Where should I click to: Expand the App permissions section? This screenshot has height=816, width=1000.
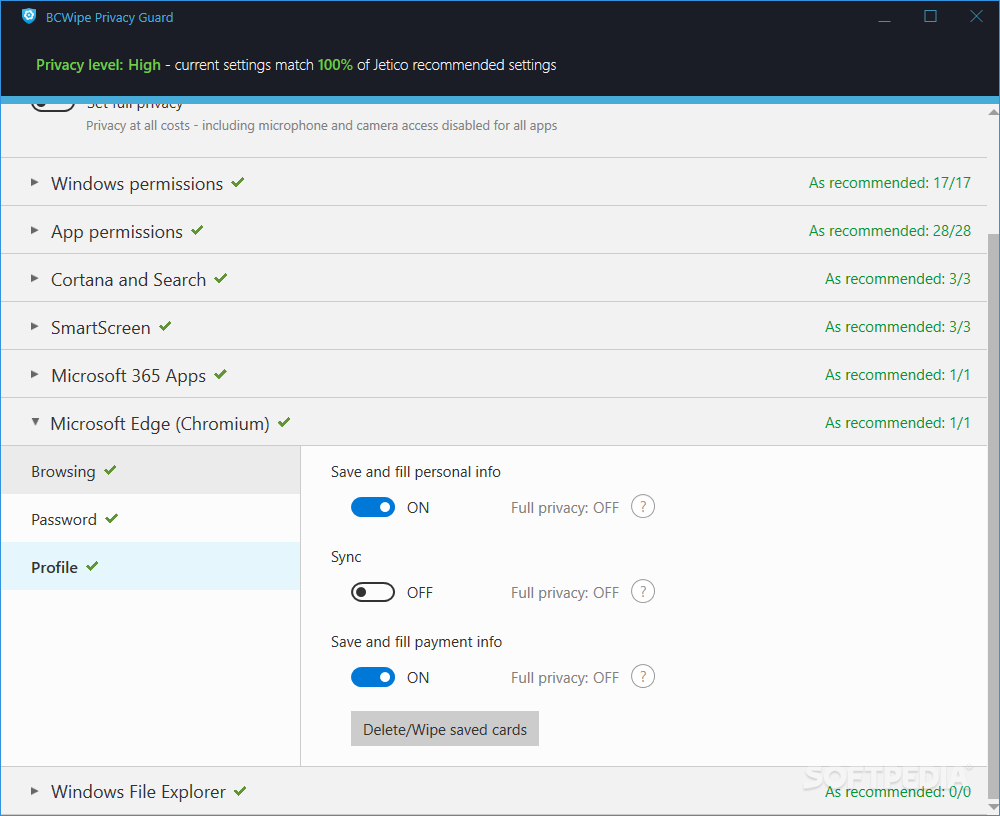tap(34, 230)
